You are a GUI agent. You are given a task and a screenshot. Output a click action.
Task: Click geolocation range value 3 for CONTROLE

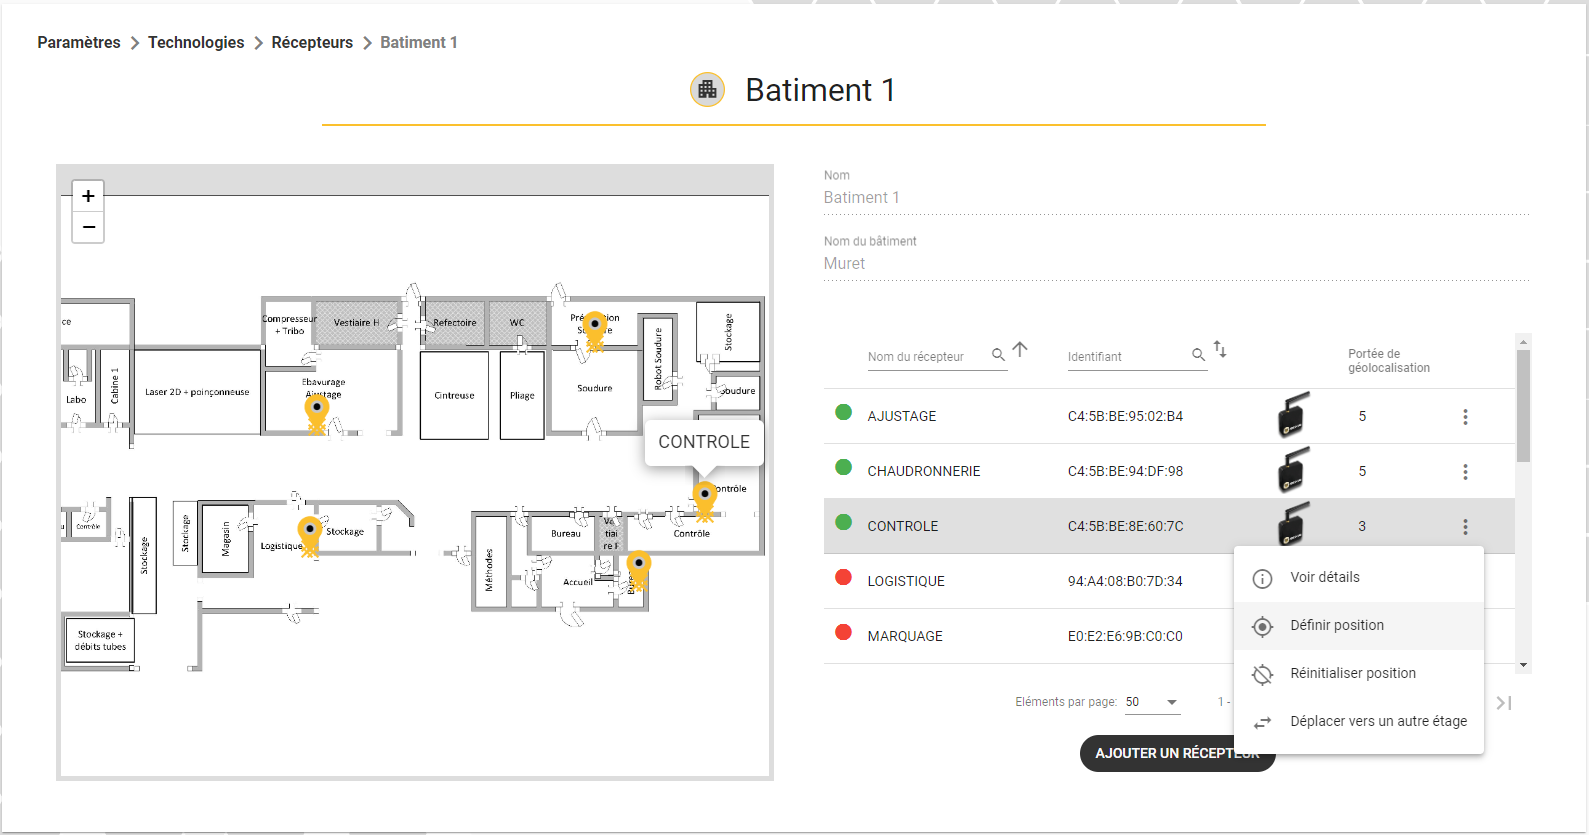[1362, 526]
